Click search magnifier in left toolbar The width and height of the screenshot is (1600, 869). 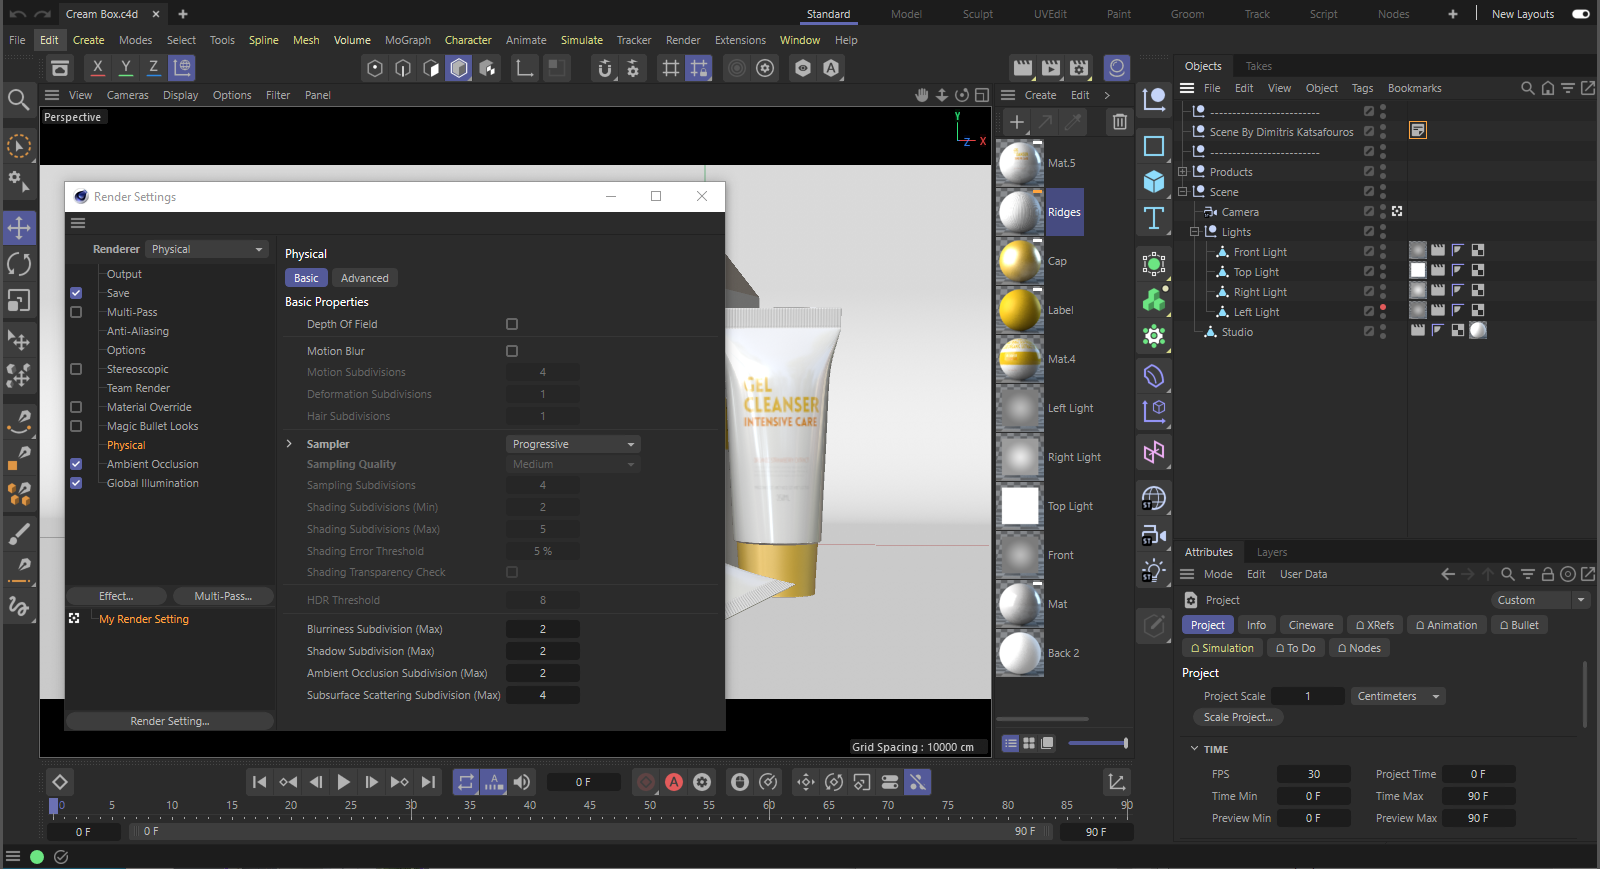pos(18,99)
